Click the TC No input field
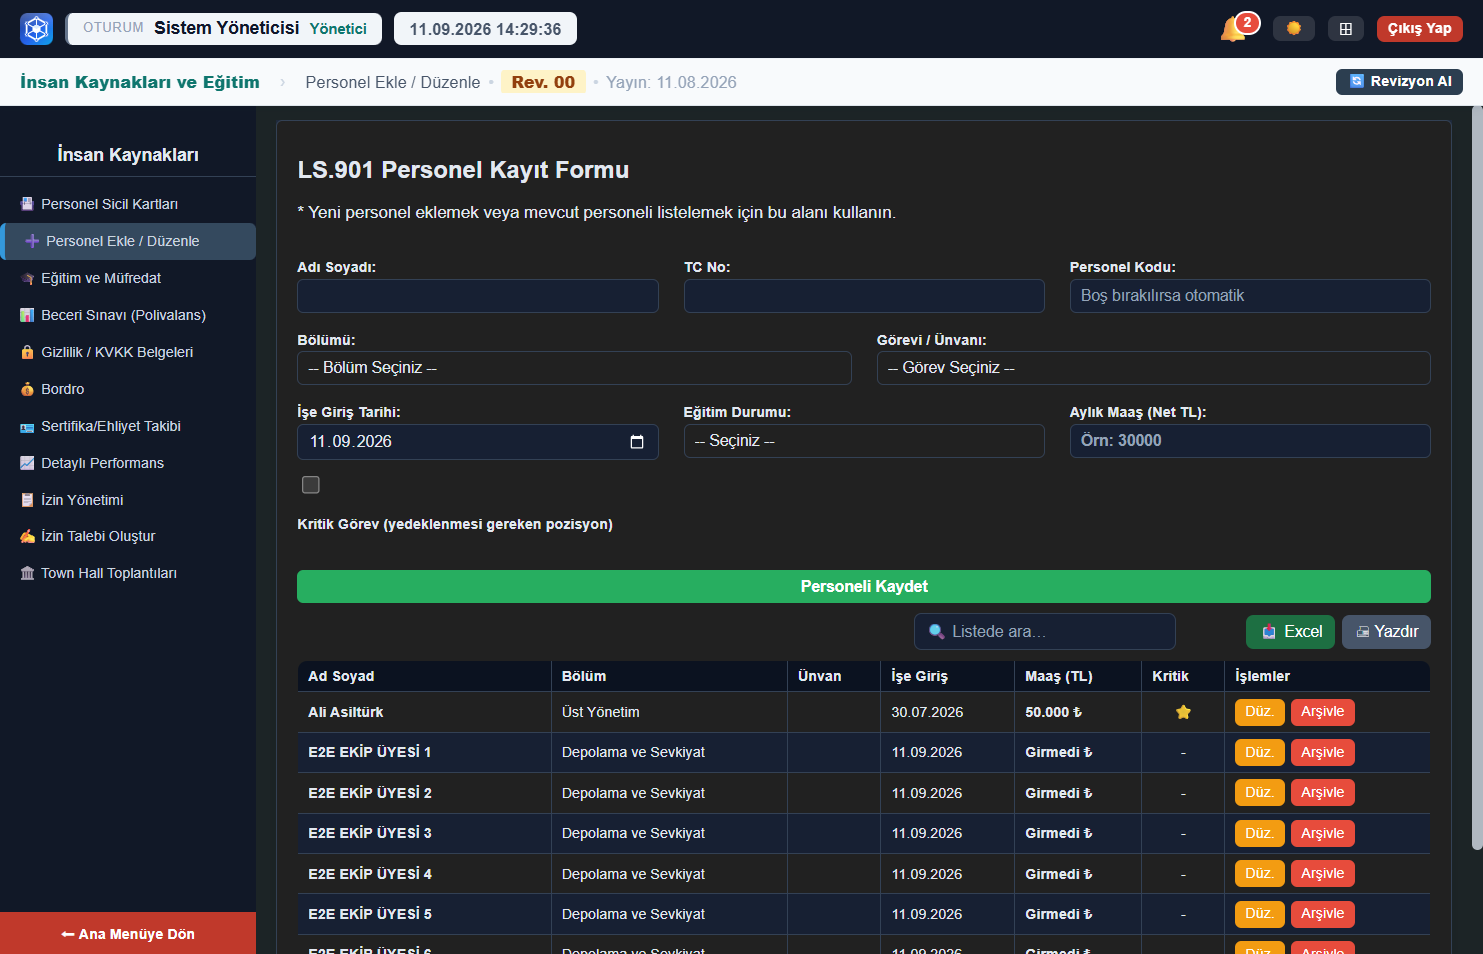 click(864, 296)
